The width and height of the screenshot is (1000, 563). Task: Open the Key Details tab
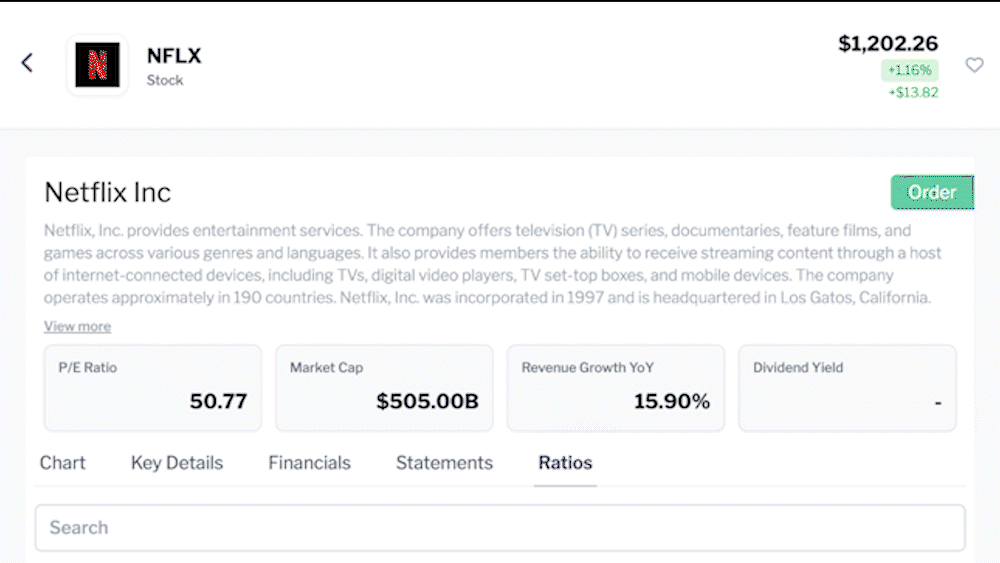[177, 463]
